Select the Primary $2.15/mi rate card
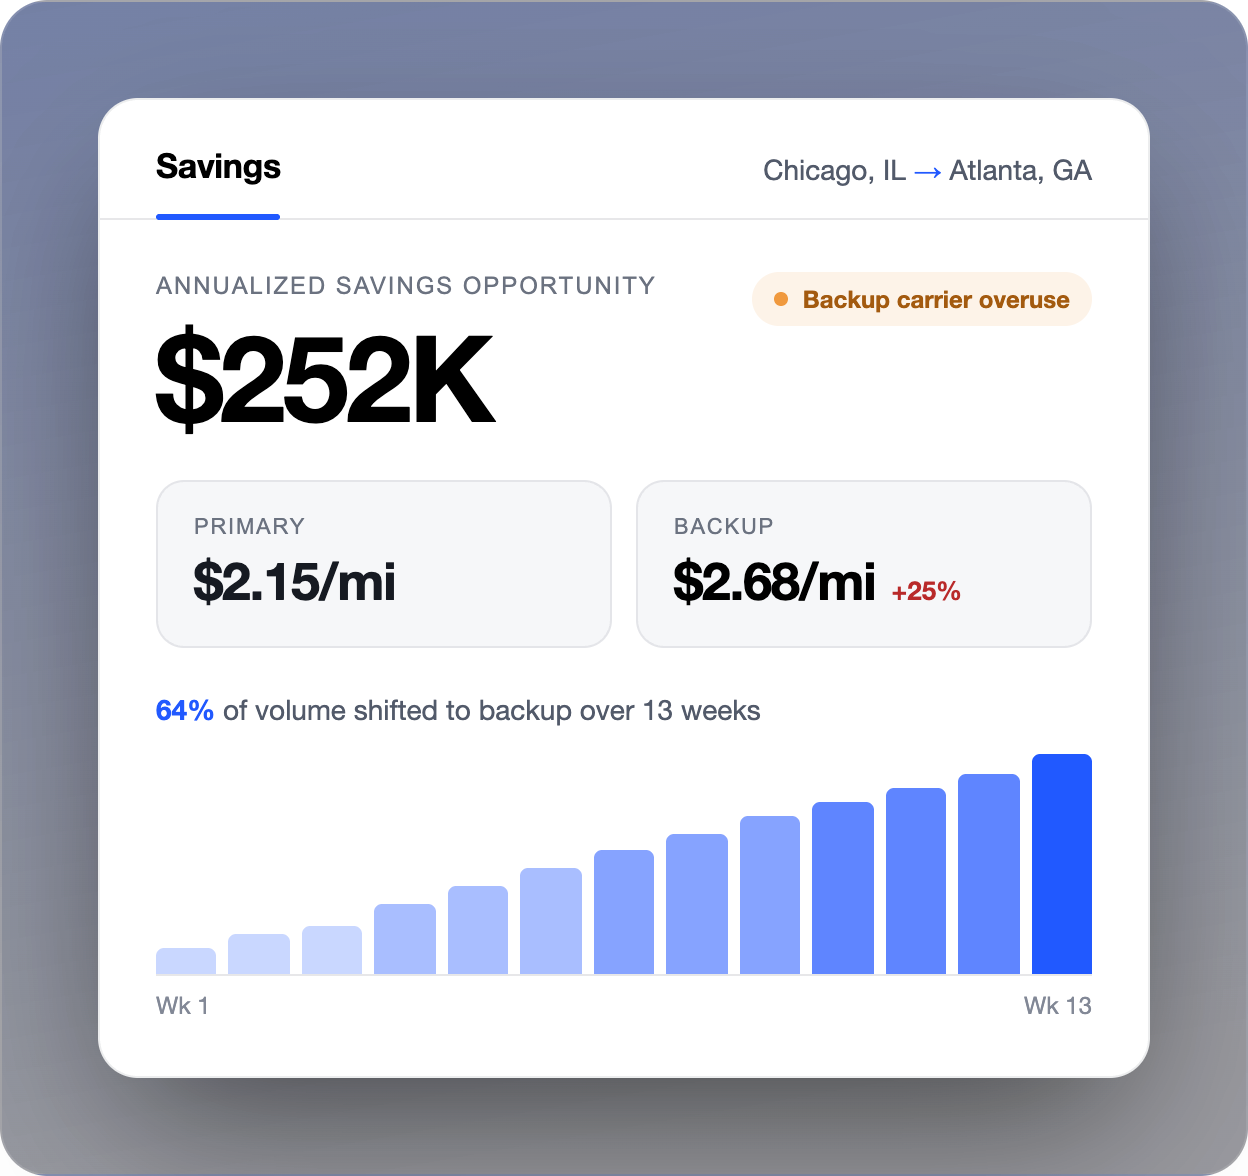Image resolution: width=1248 pixels, height=1176 pixels. (384, 564)
